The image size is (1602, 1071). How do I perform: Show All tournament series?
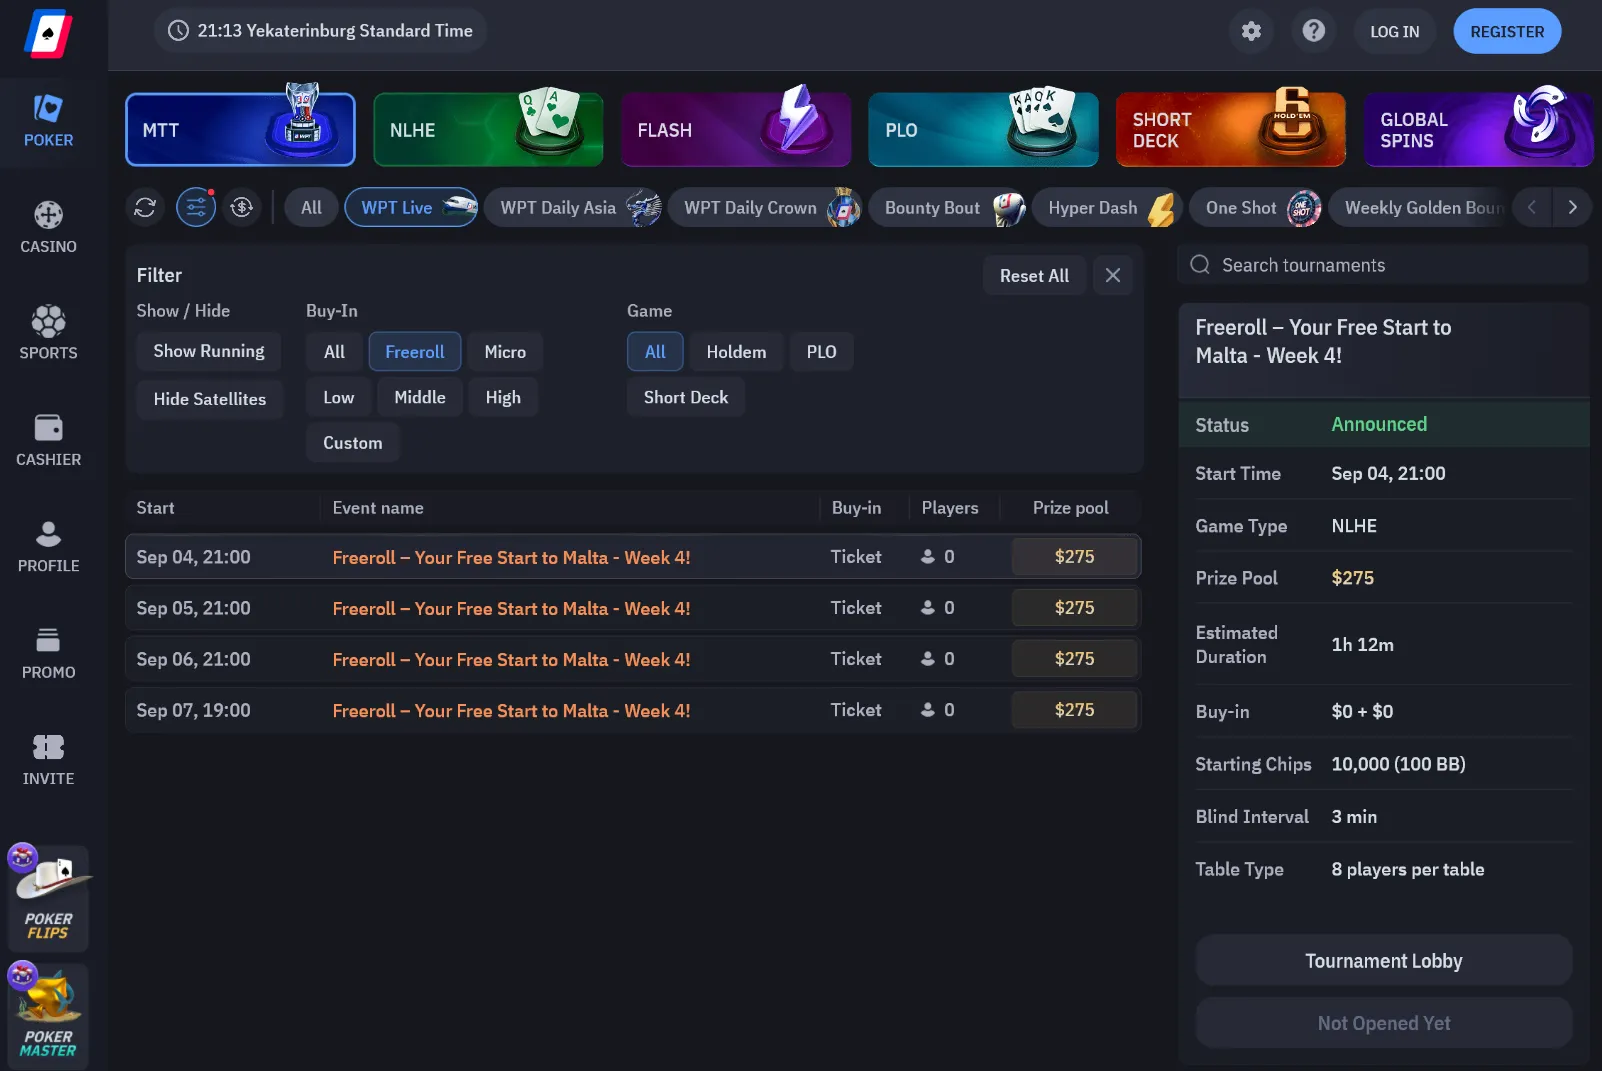coord(311,208)
